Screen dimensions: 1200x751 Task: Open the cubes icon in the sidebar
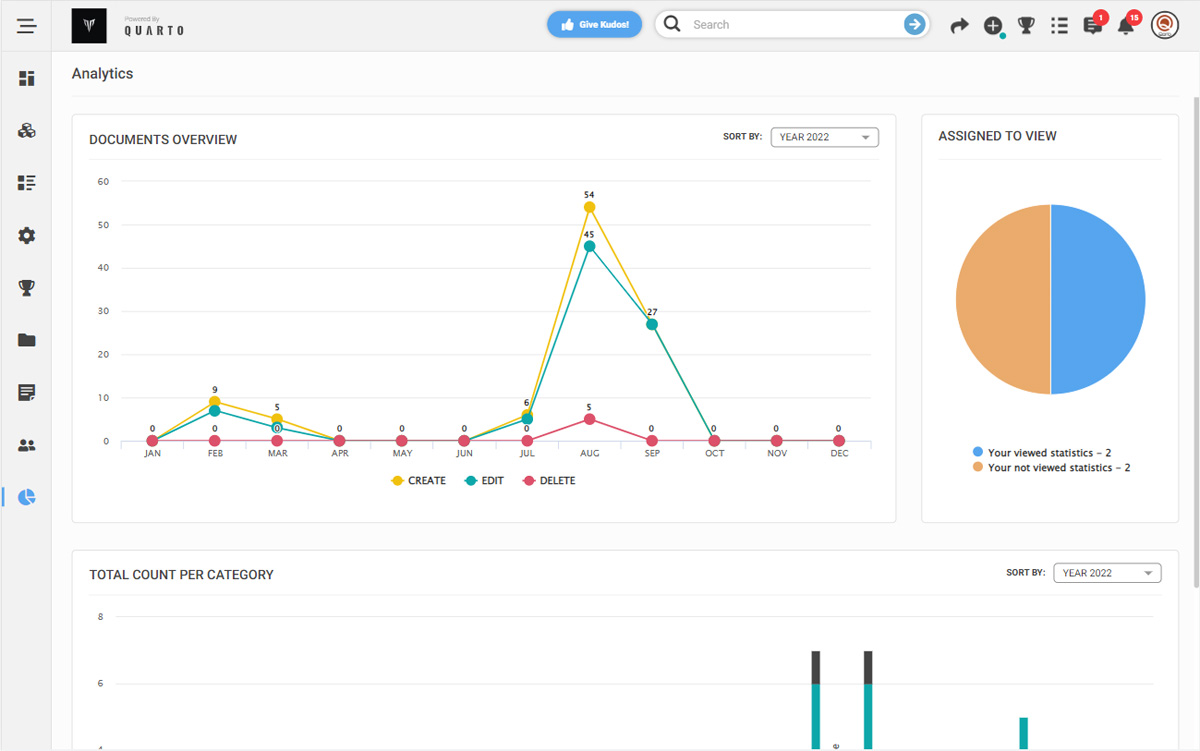pos(27,131)
